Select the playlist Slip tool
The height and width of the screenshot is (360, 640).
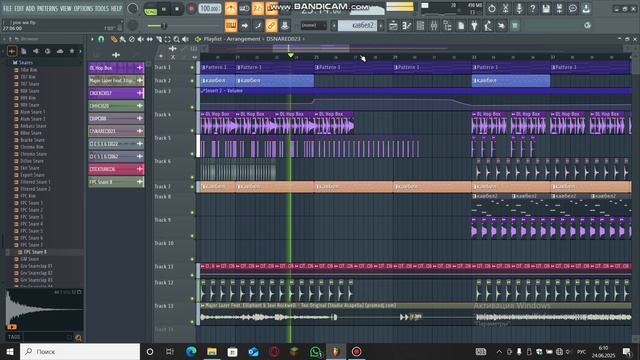pyautogui.click(x=149, y=39)
